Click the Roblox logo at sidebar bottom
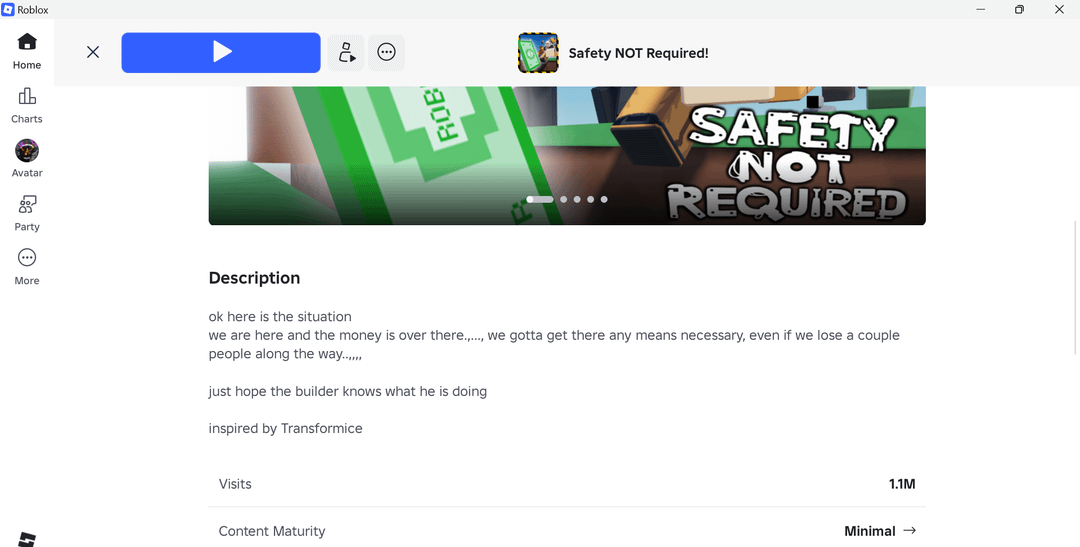 [x=27, y=539]
